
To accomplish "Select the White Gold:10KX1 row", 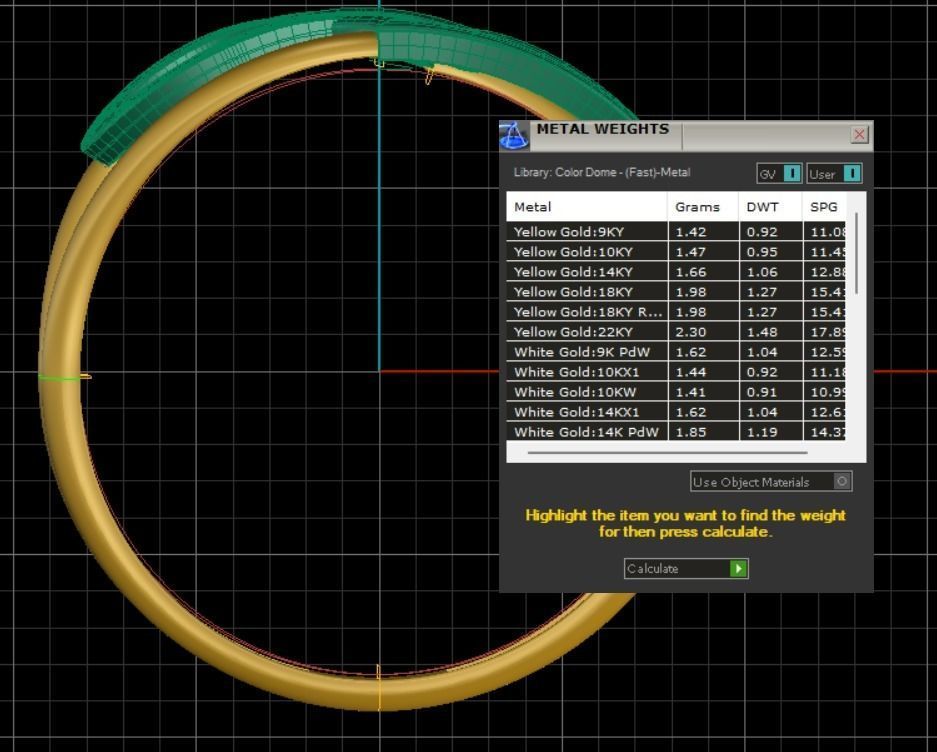I will click(x=676, y=372).
